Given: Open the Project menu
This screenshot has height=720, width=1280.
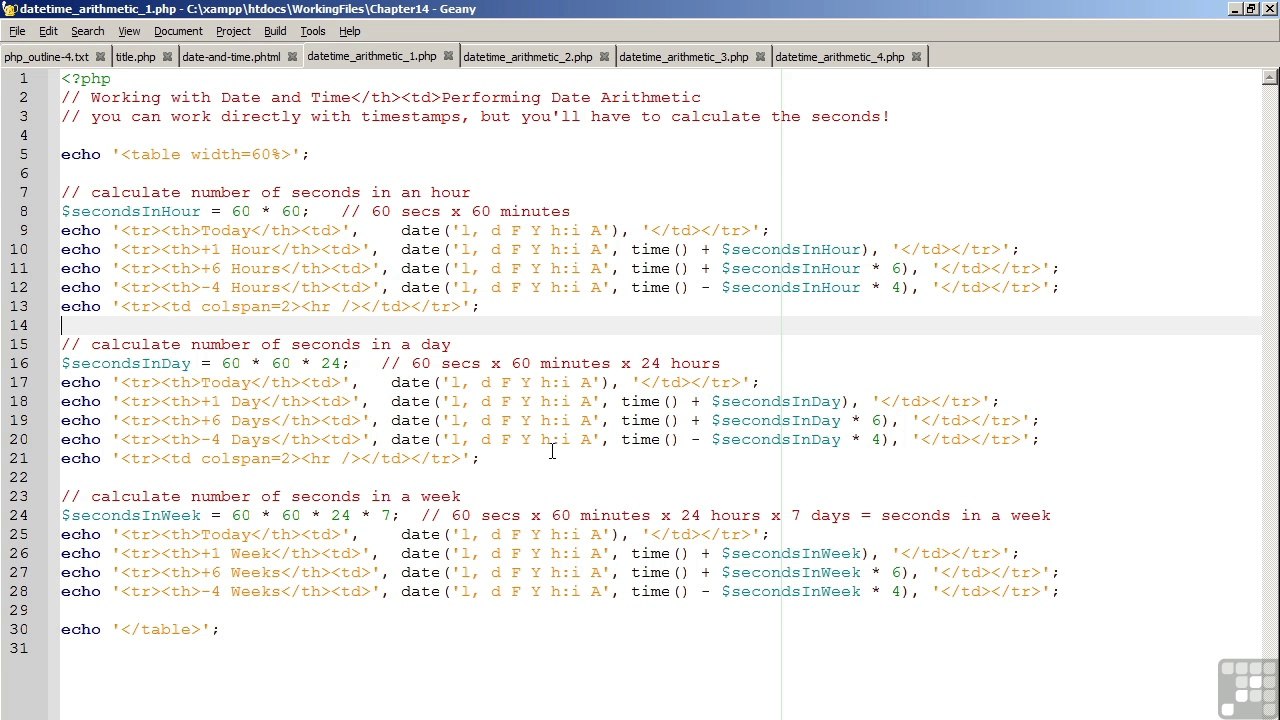Looking at the screenshot, I should pyautogui.click(x=233, y=31).
